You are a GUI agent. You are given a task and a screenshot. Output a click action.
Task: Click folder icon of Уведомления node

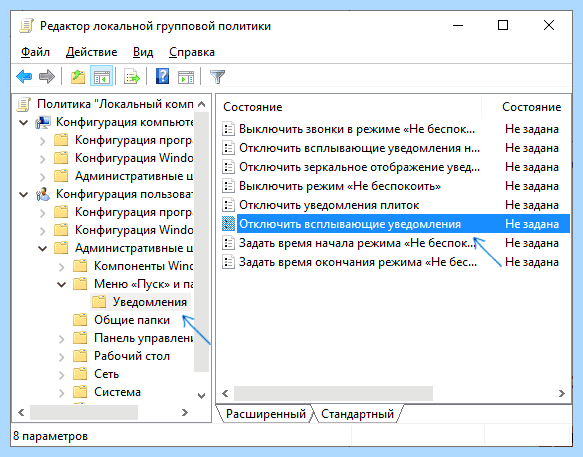(99, 302)
